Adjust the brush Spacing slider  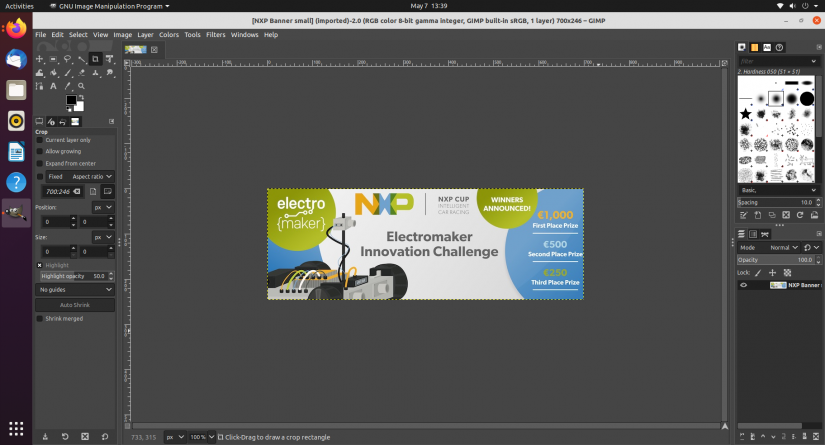776,203
